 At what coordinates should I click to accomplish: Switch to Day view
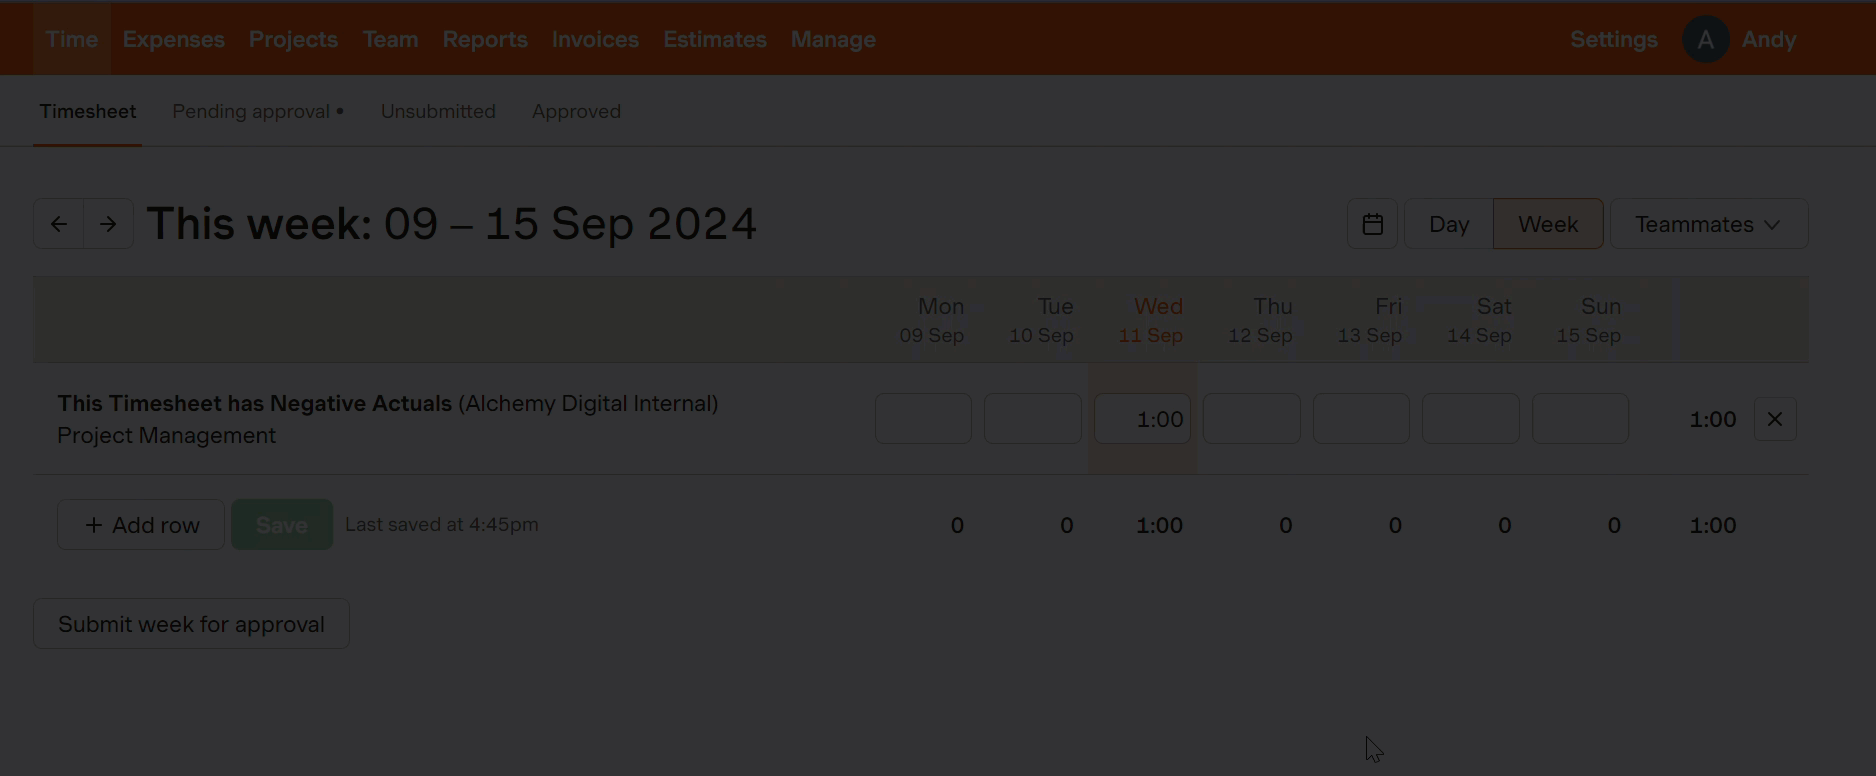tap(1449, 224)
